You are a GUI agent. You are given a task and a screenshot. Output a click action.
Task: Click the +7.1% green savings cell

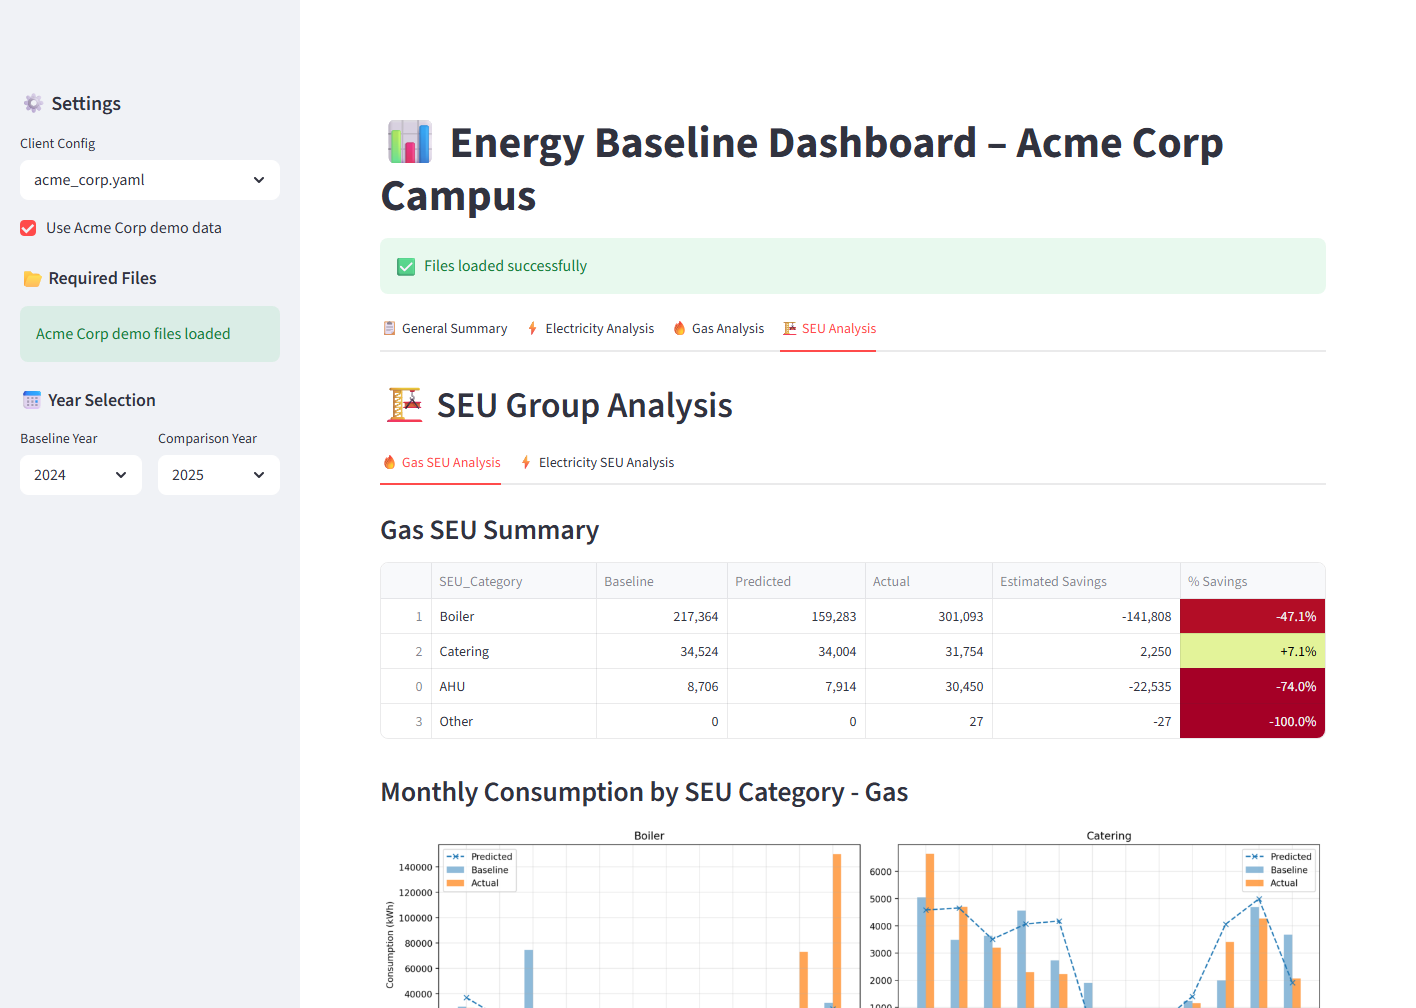(1253, 651)
